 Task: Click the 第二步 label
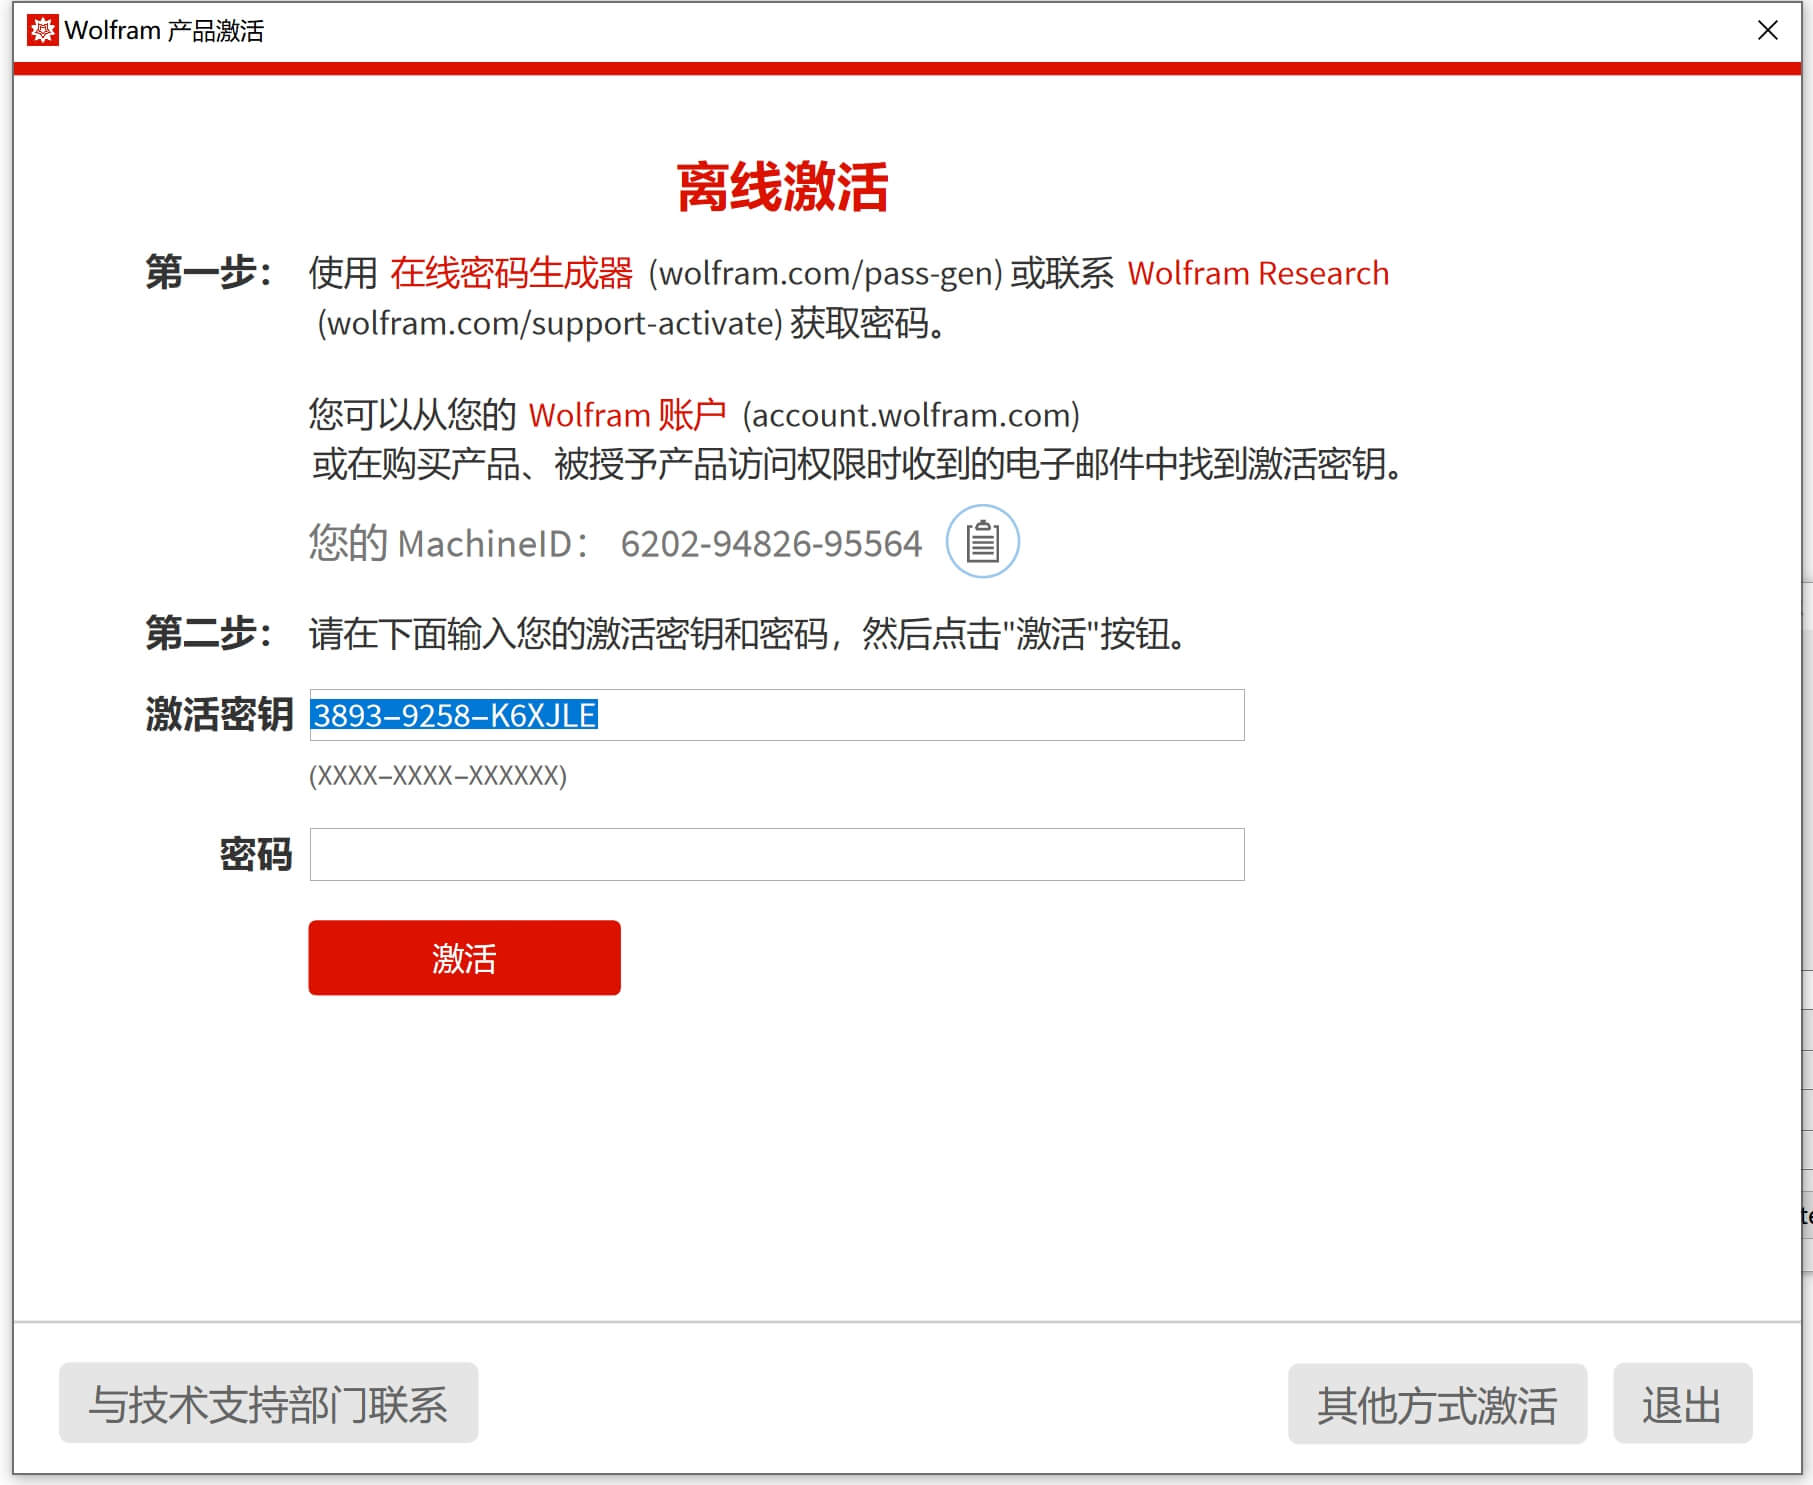209,633
